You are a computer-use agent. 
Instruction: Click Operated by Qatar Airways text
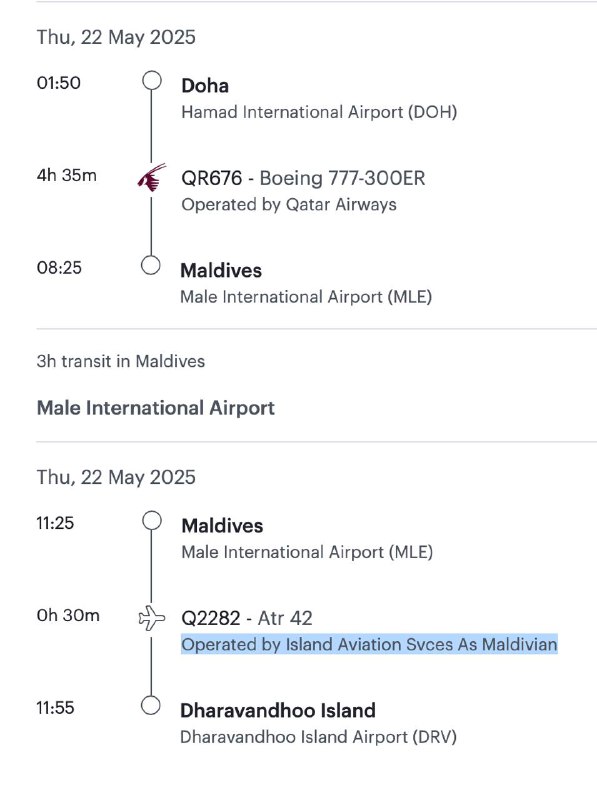[289, 205]
